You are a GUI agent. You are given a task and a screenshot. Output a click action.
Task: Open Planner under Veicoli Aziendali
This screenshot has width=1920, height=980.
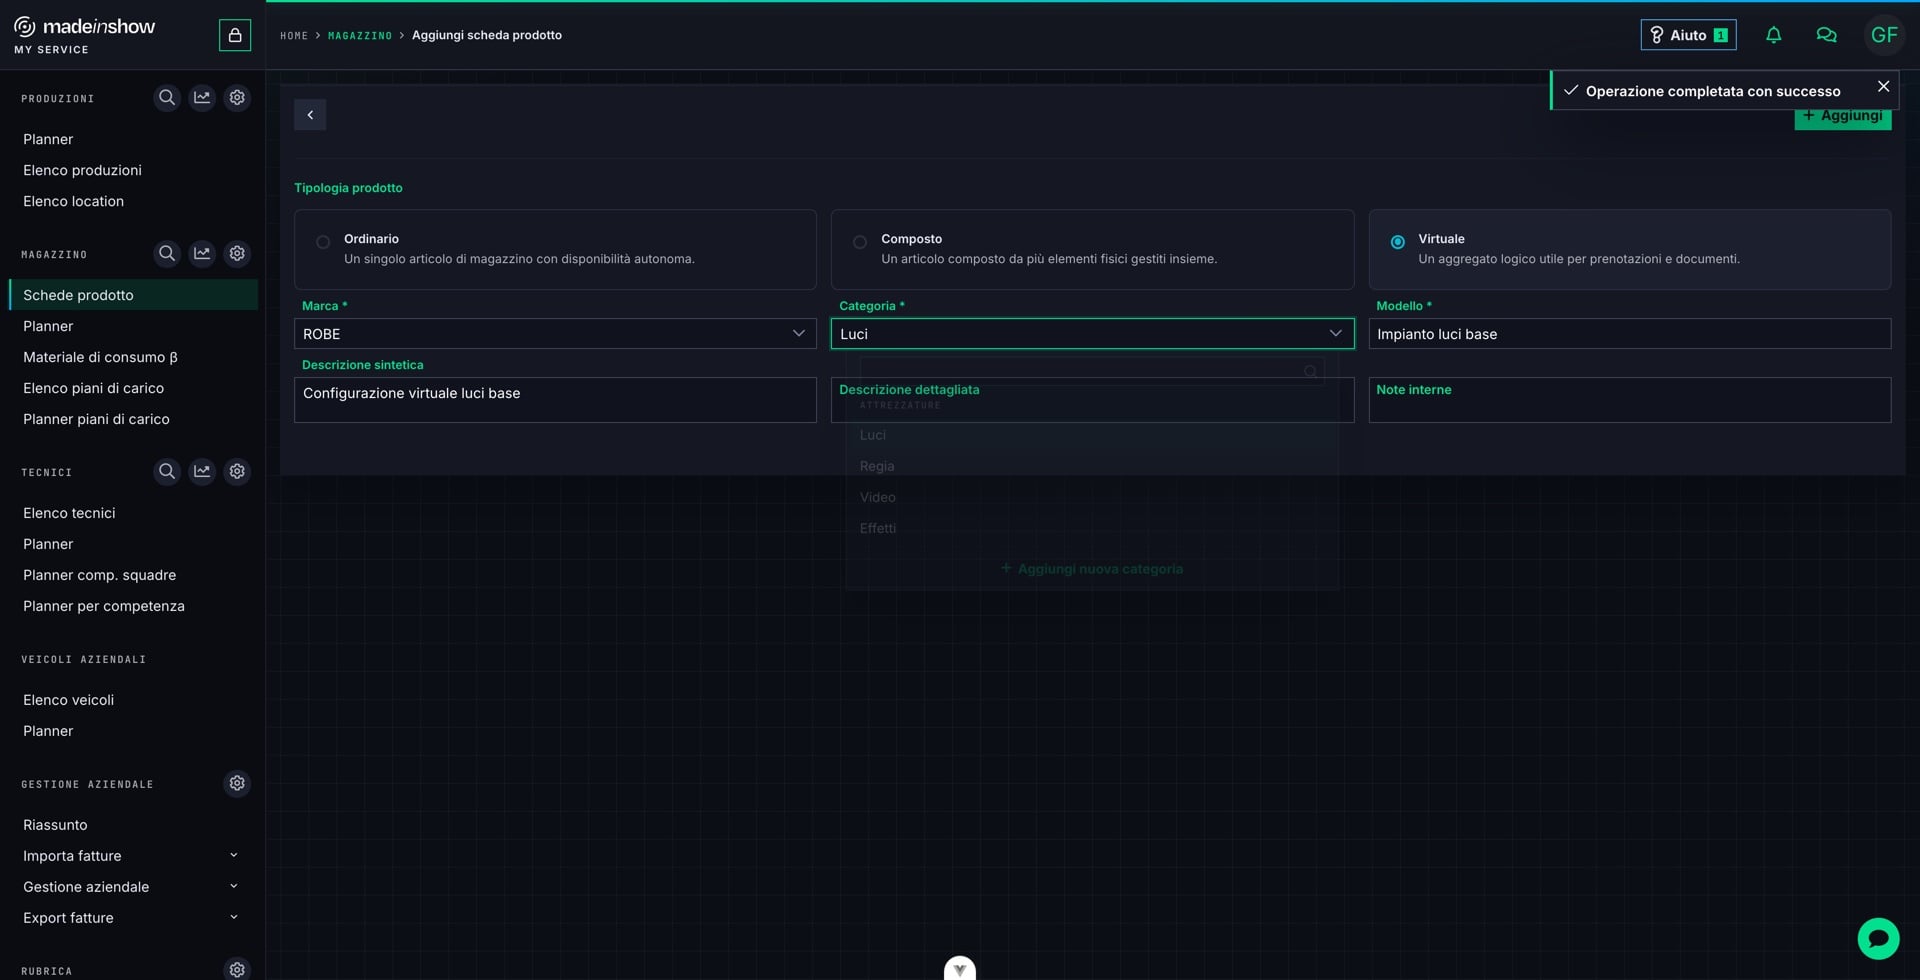48,731
